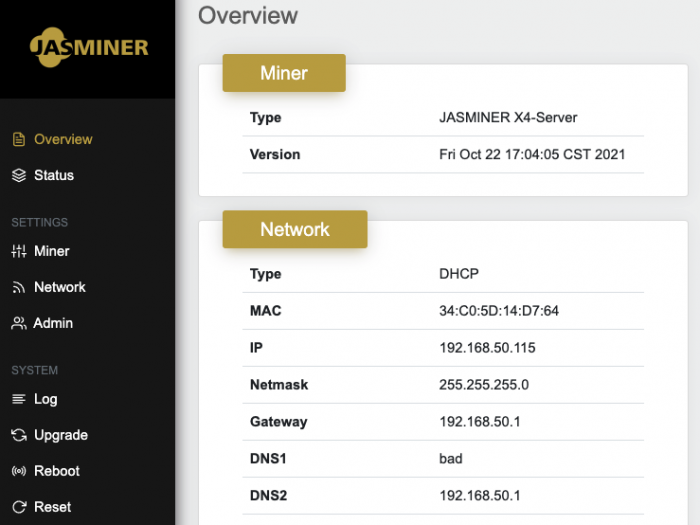Click the Type label in Miner card
Image resolution: width=700 pixels, height=525 pixels.
click(x=266, y=118)
